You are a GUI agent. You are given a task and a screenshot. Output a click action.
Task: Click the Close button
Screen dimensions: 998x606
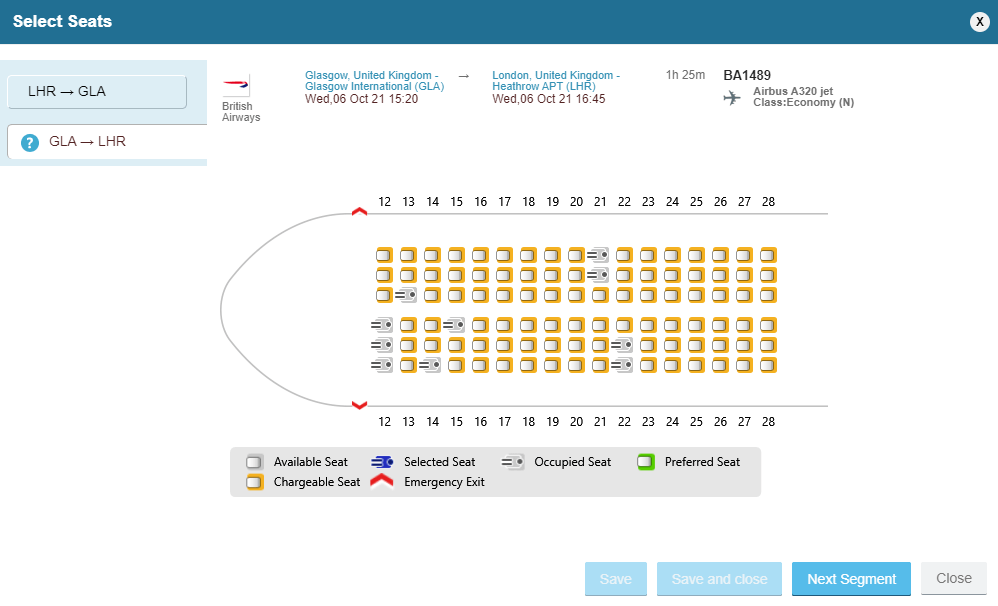click(952, 578)
